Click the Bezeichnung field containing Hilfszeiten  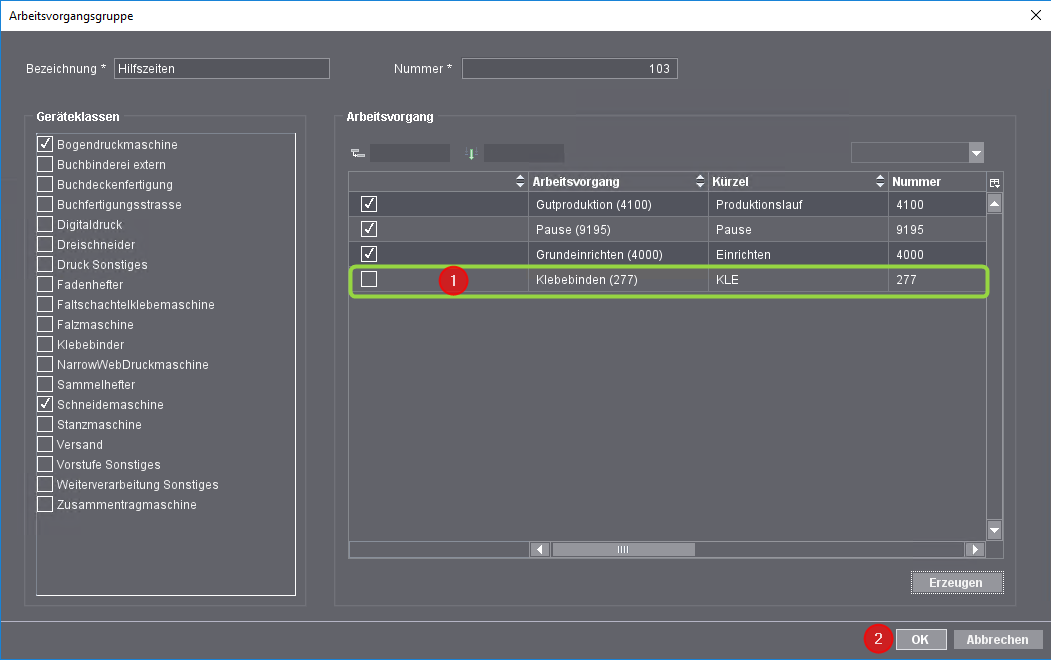[222, 68]
